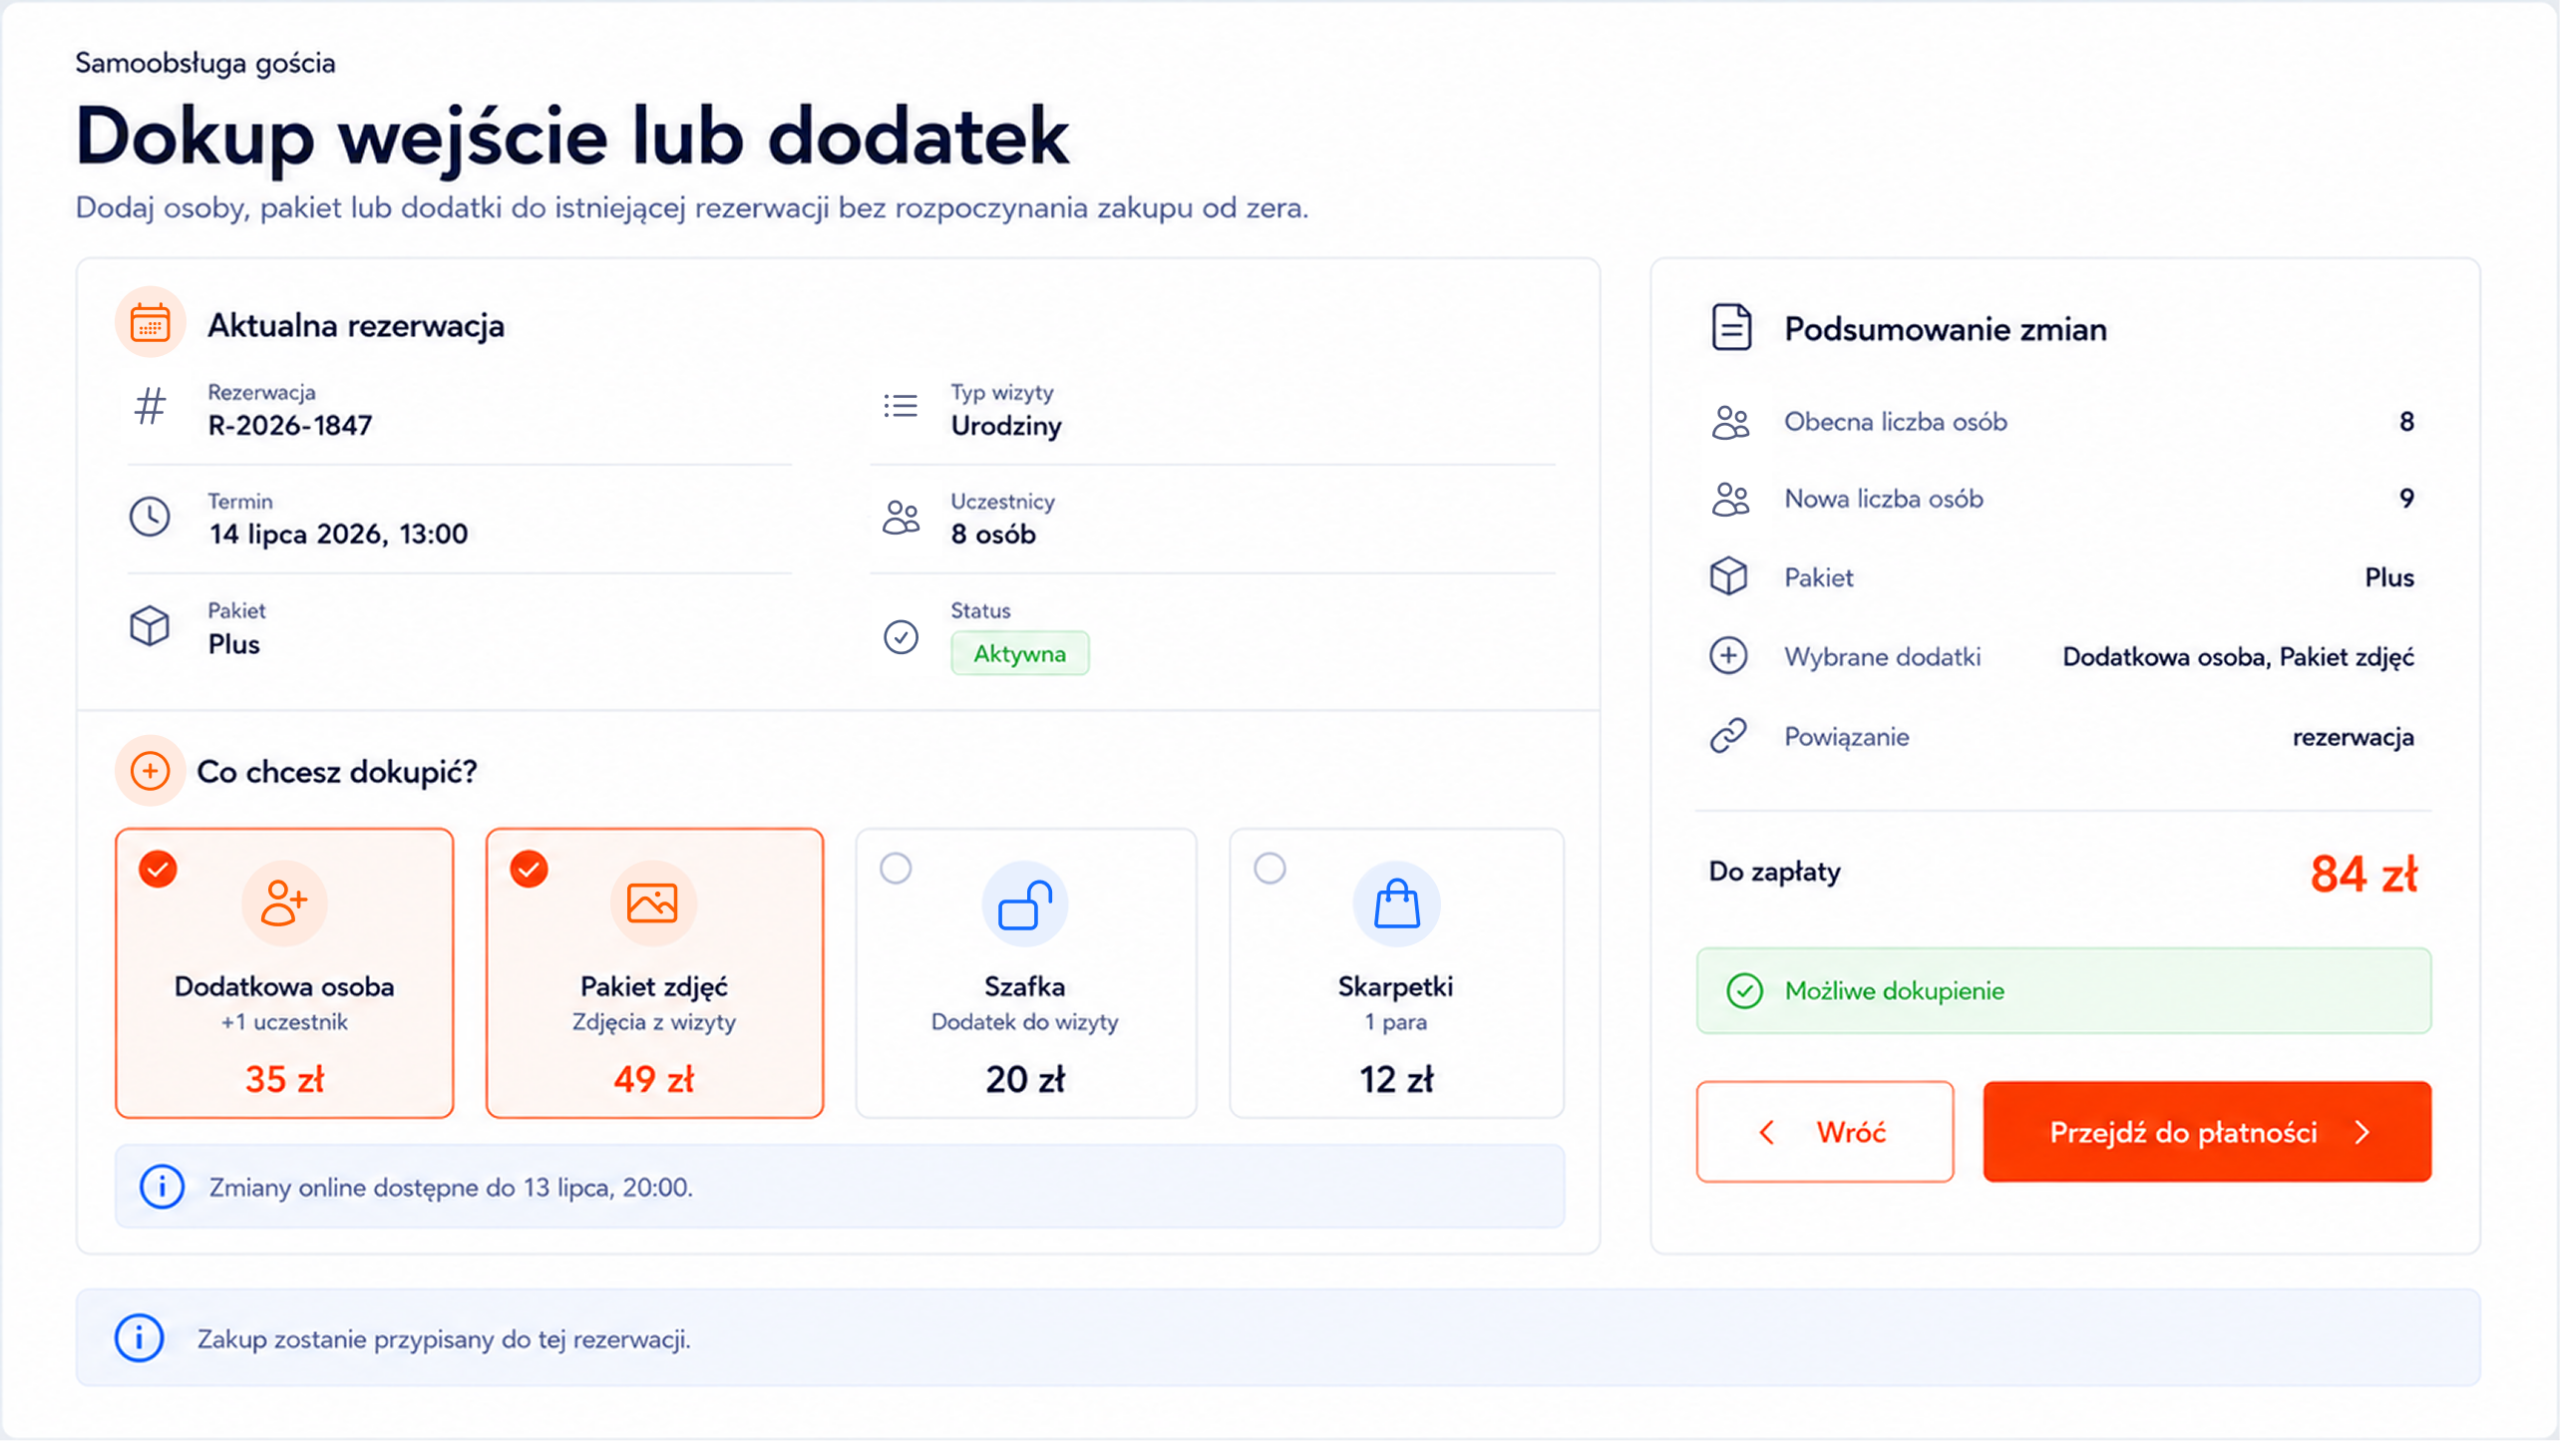
Task: Click the green Aktywna status badge
Action: point(1020,654)
